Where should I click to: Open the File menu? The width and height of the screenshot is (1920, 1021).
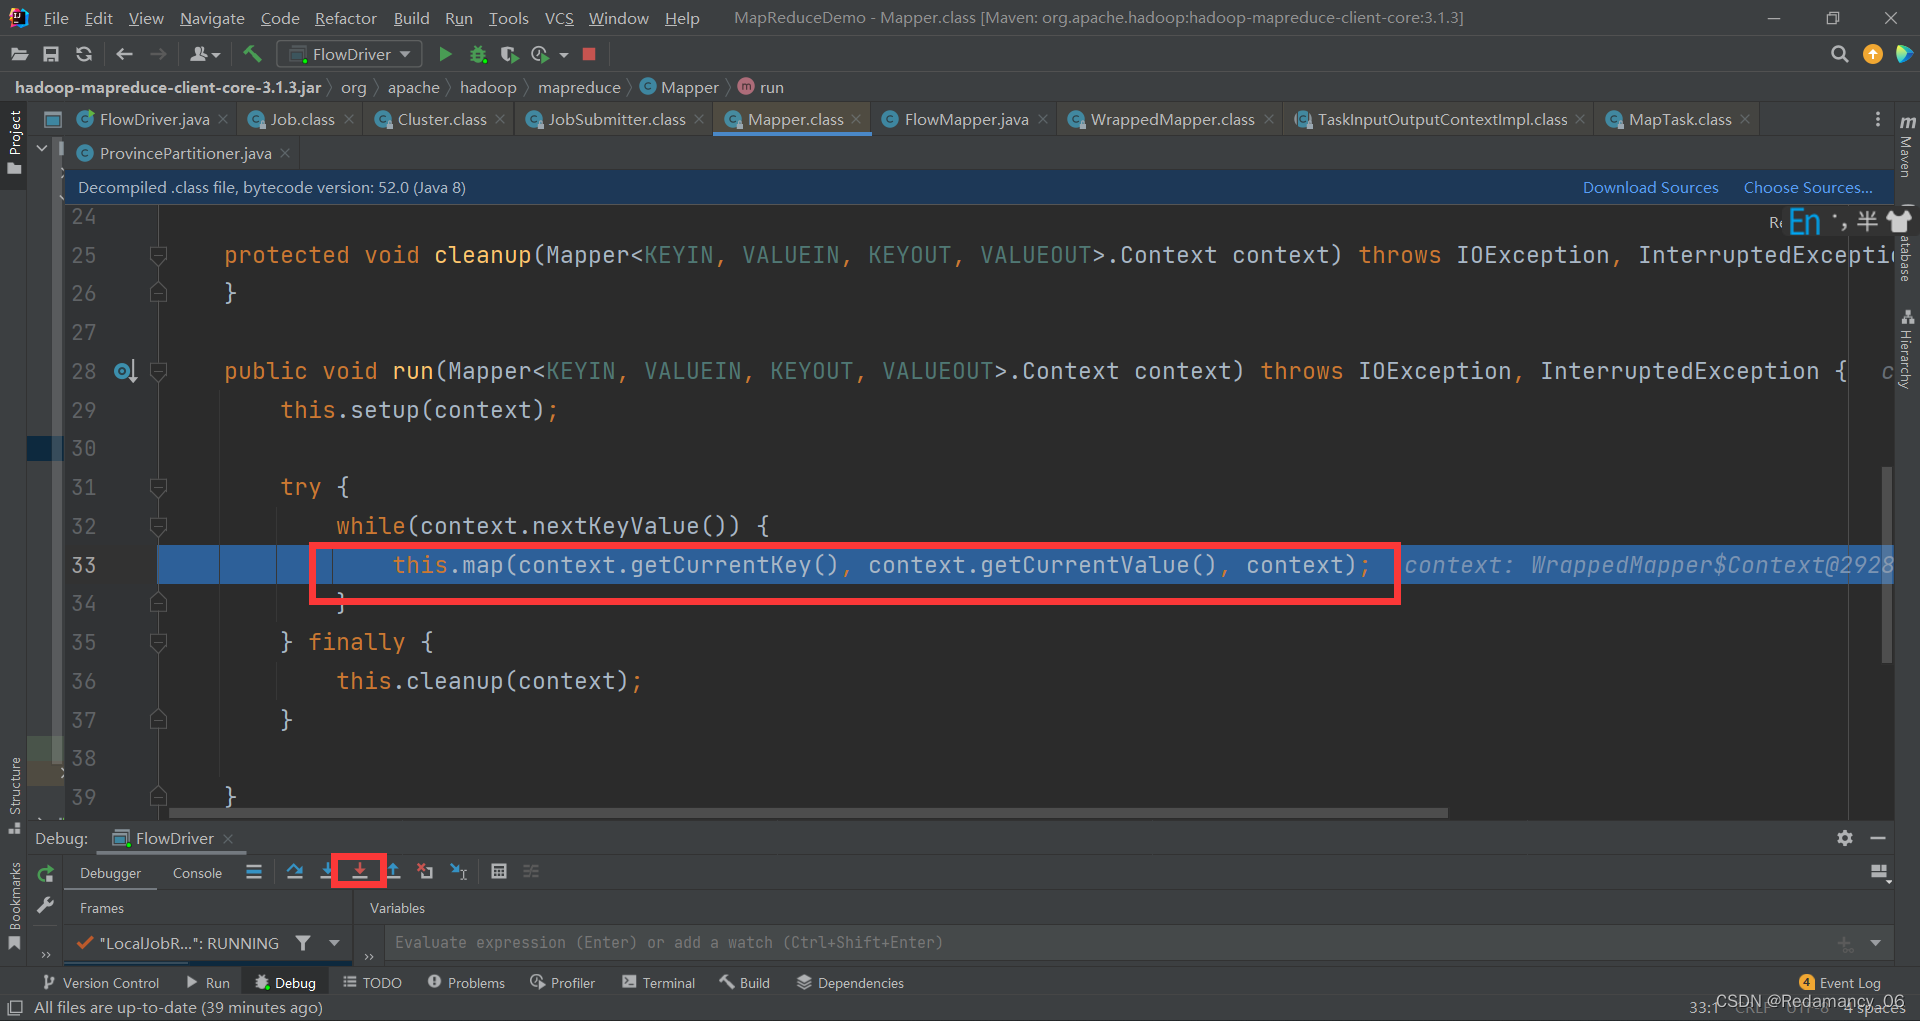pyautogui.click(x=56, y=18)
